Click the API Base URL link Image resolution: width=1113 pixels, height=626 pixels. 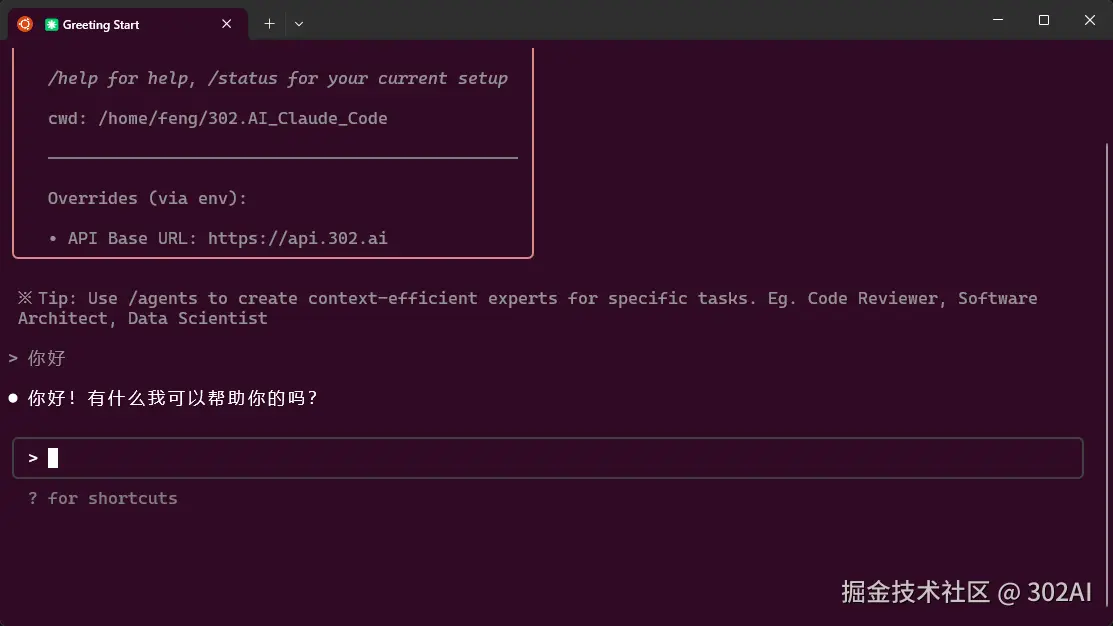297,238
